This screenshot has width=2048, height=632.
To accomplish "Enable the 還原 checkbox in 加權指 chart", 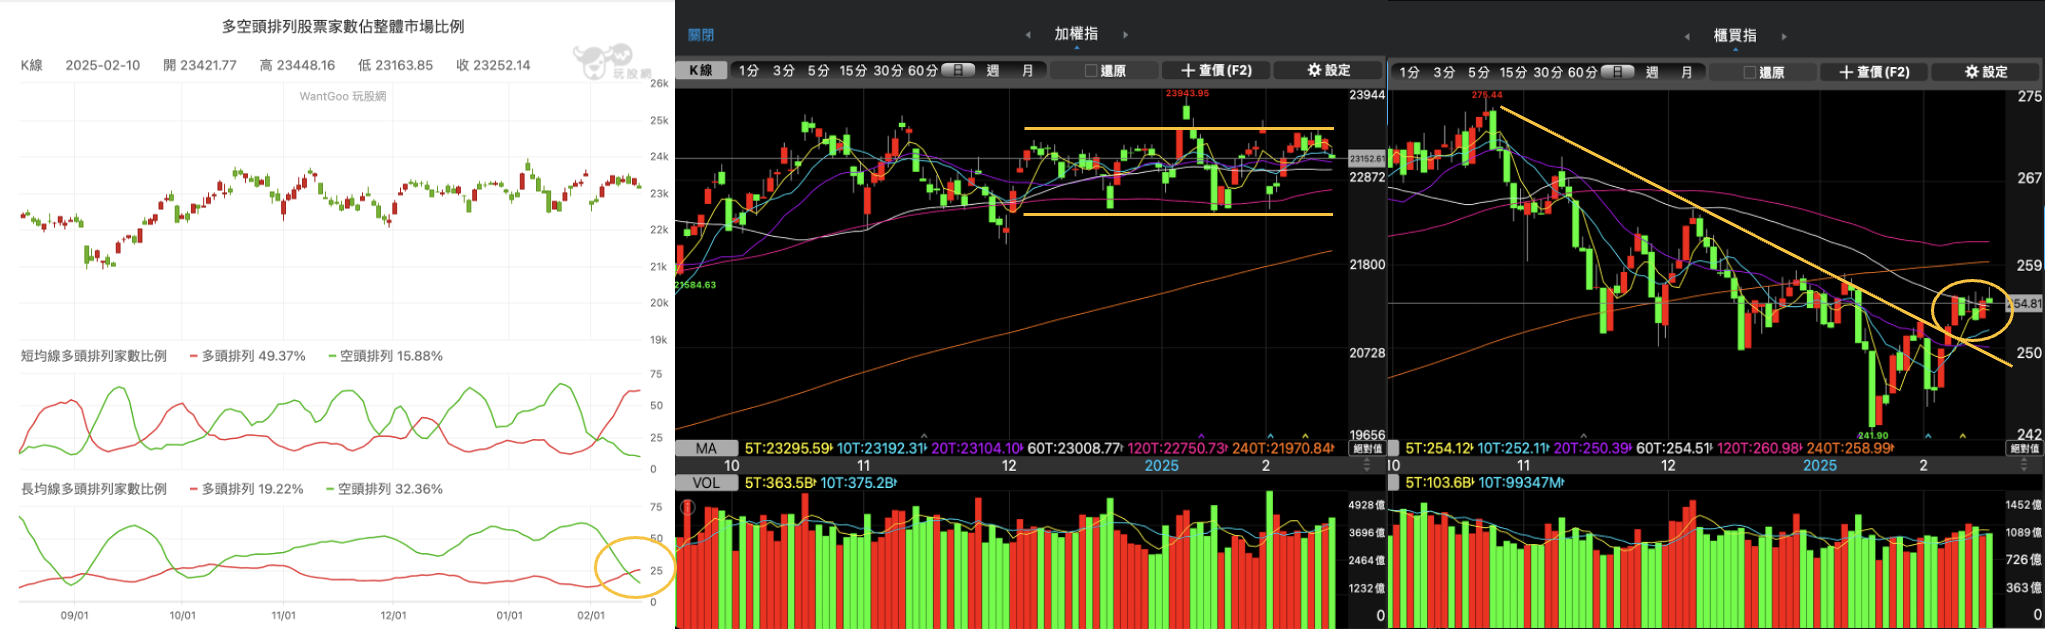I will tap(1091, 71).
